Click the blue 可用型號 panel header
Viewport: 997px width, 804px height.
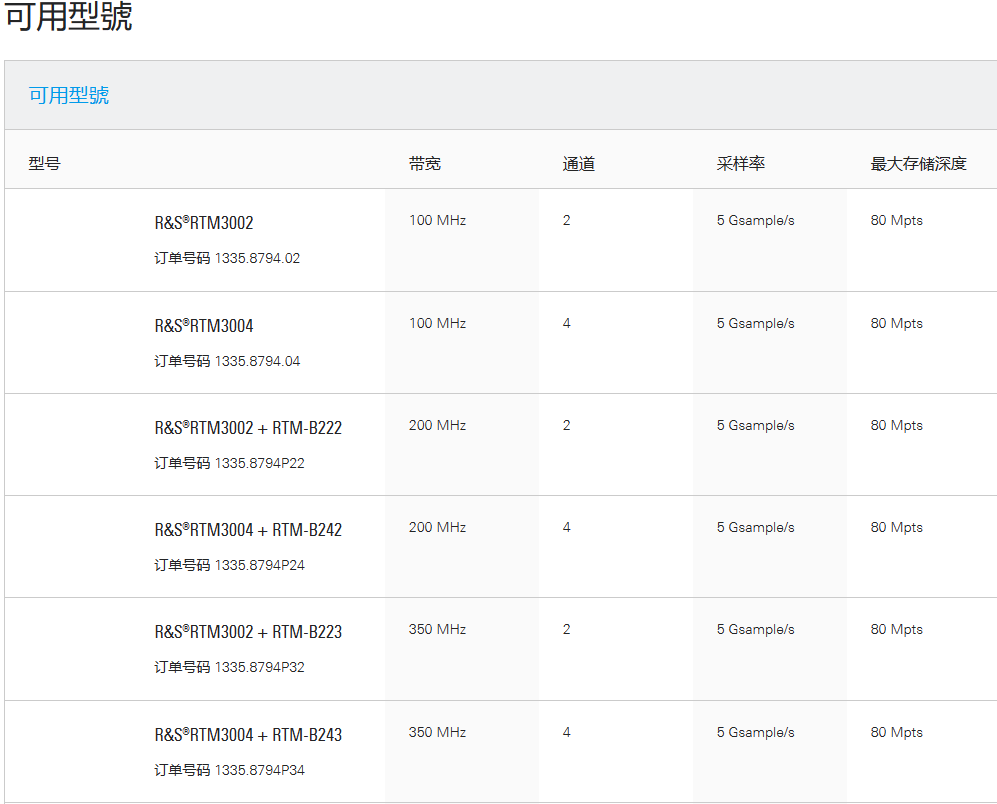[69, 96]
